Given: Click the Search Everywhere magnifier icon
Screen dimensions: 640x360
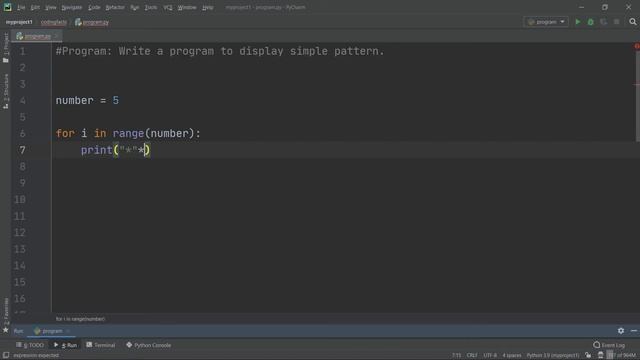Looking at the screenshot, I should click(x=633, y=22).
